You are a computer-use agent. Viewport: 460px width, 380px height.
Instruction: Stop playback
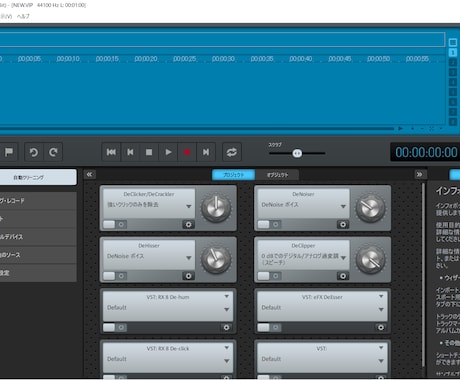click(149, 152)
